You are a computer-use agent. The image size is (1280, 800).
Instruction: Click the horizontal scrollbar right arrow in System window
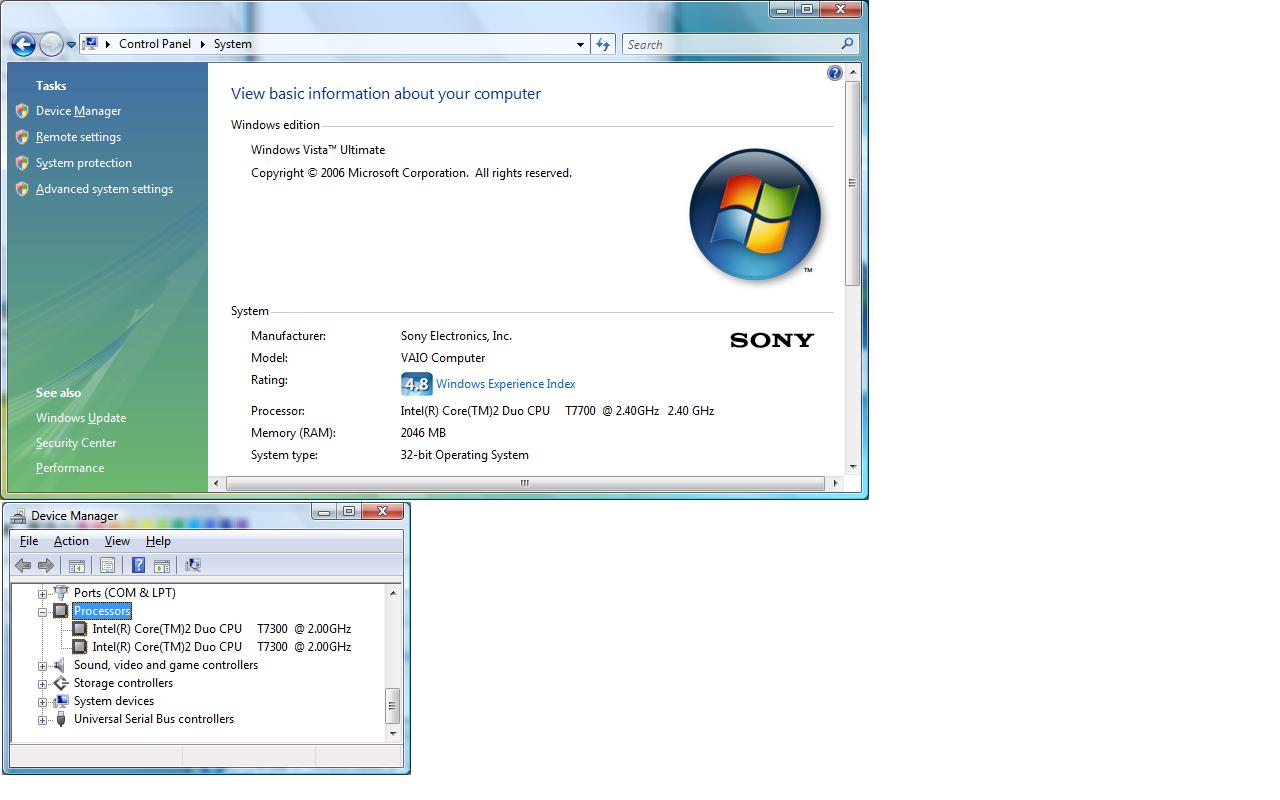point(836,483)
